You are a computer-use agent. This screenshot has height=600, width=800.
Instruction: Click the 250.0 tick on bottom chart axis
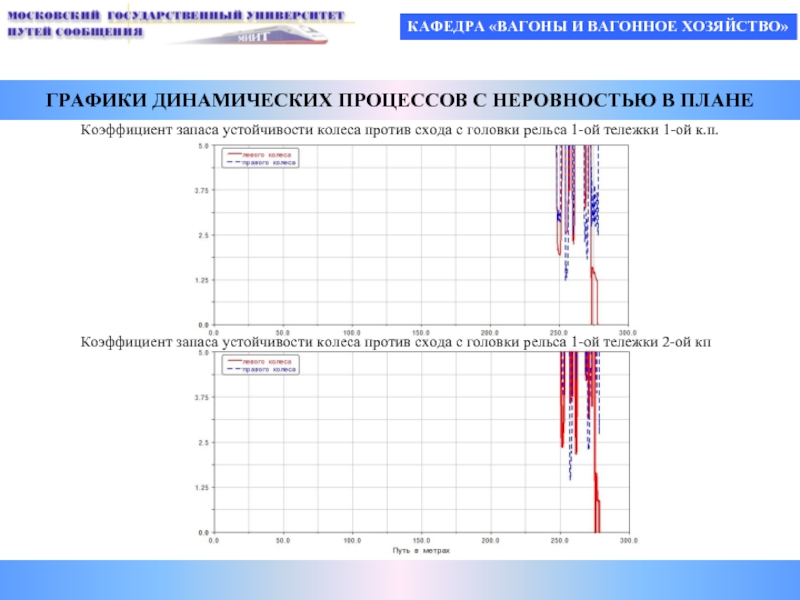[x=559, y=540]
